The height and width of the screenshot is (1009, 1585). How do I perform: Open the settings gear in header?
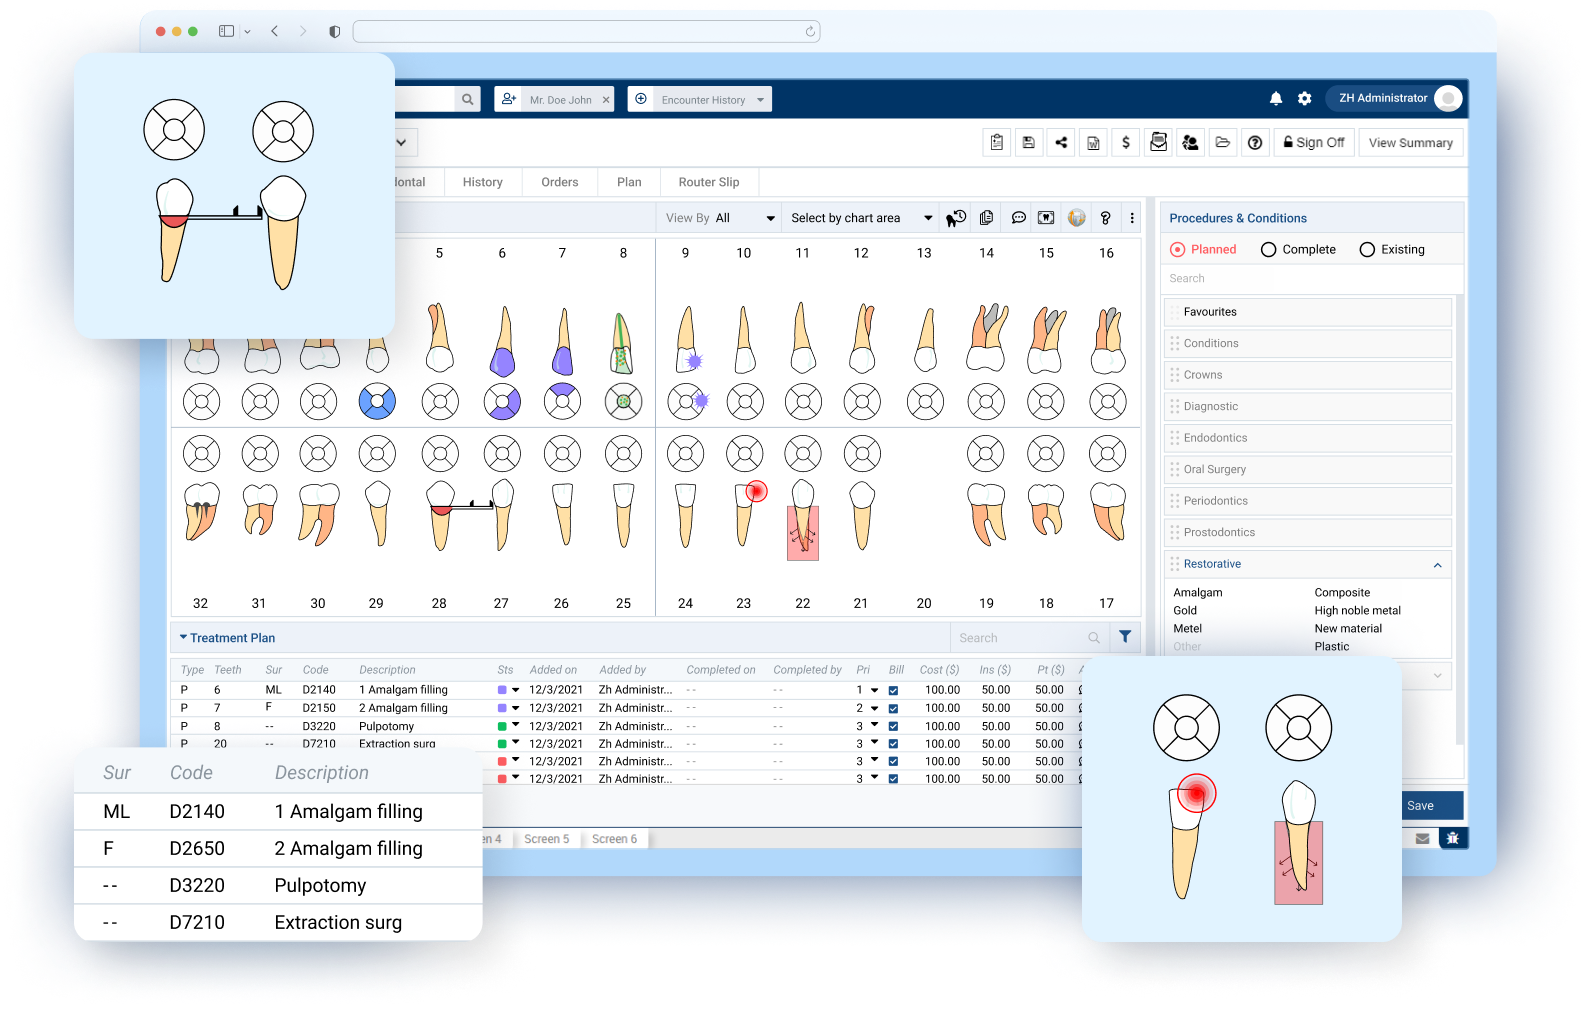[1304, 99]
